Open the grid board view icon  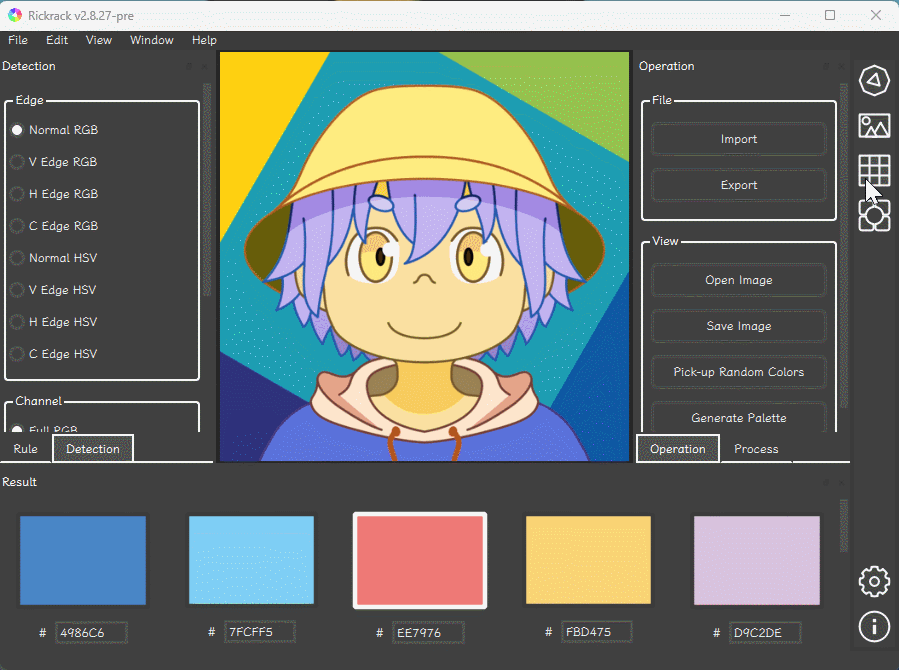tap(874, 171)
